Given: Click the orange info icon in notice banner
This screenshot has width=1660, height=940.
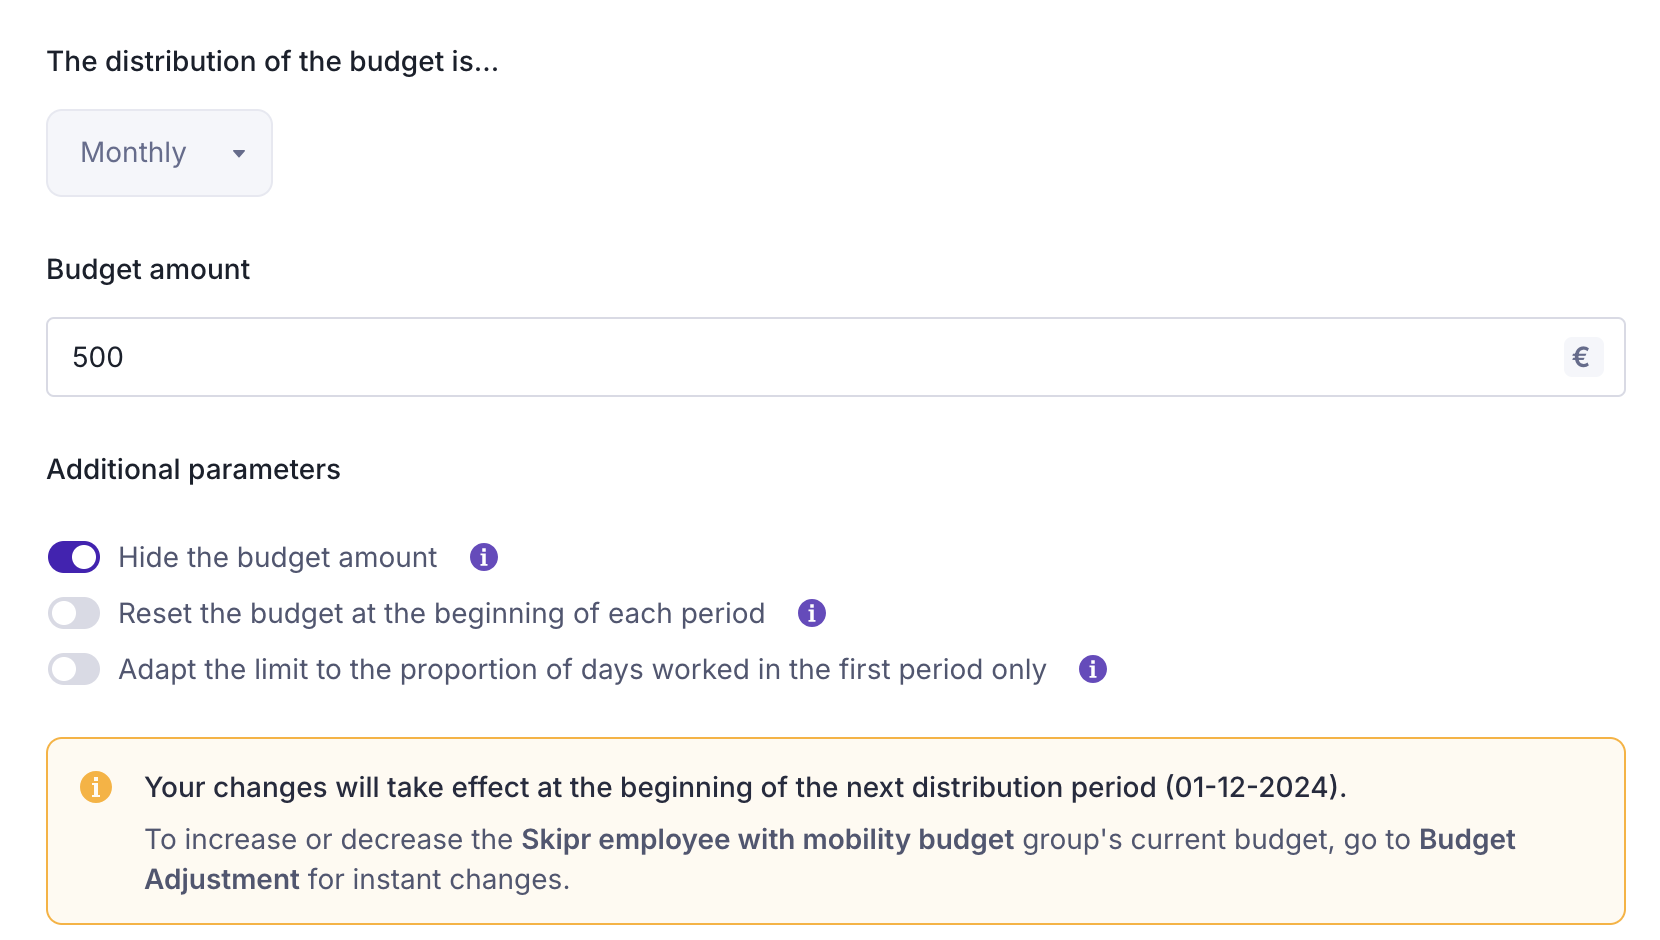Looking at the screenshot, I should coord(96,787).
